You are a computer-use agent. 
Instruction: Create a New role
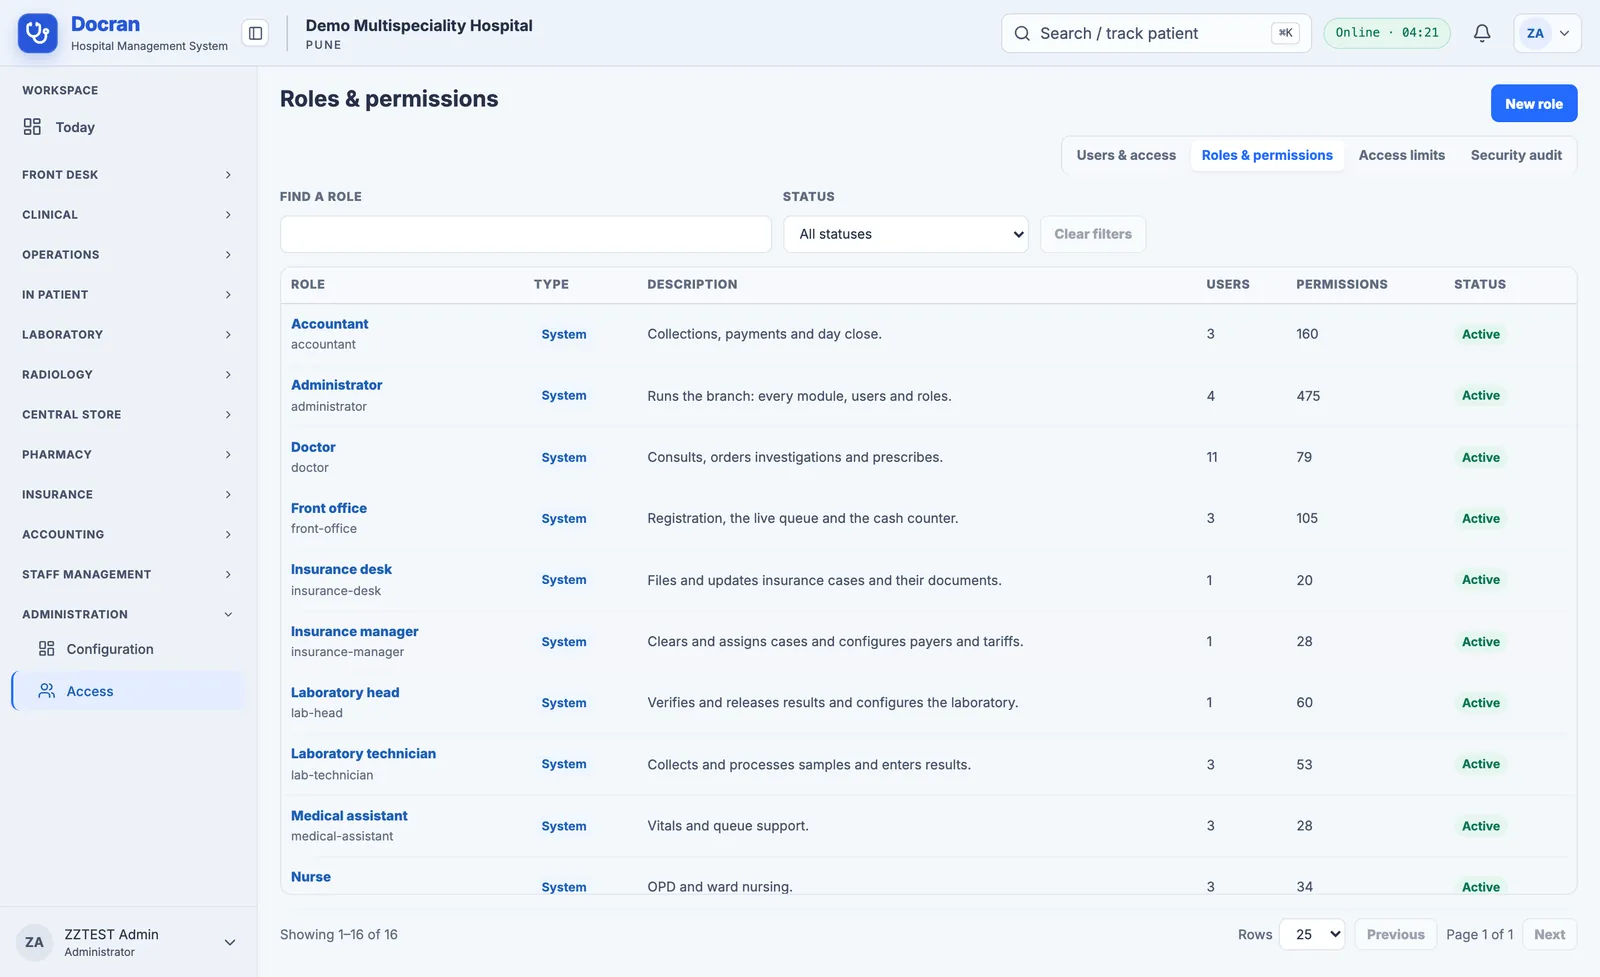click(1534, 104)
